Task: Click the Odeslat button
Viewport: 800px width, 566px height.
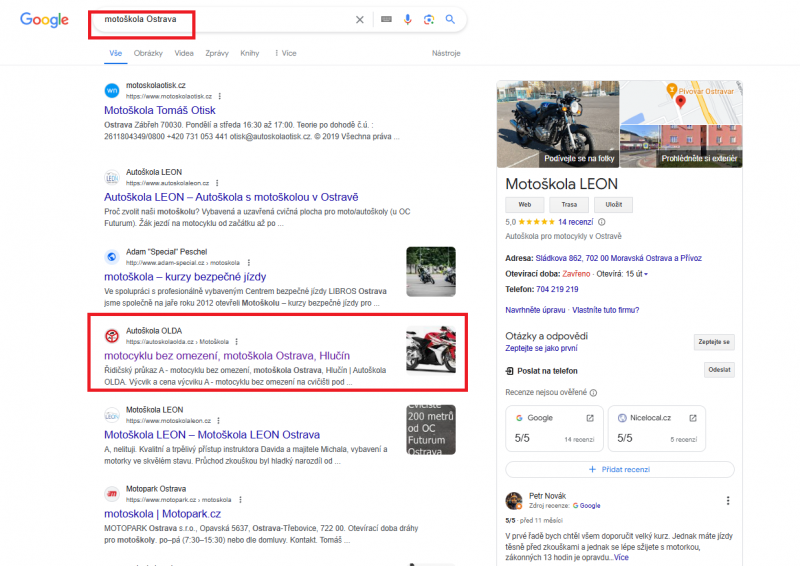Action: coord(719,370)
